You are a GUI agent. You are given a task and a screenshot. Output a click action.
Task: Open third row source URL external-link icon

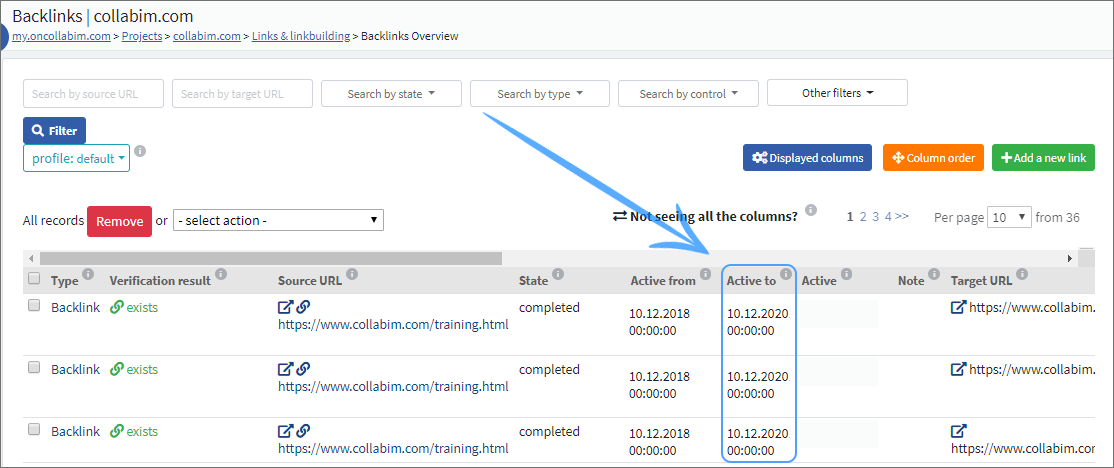coord(285,431)
